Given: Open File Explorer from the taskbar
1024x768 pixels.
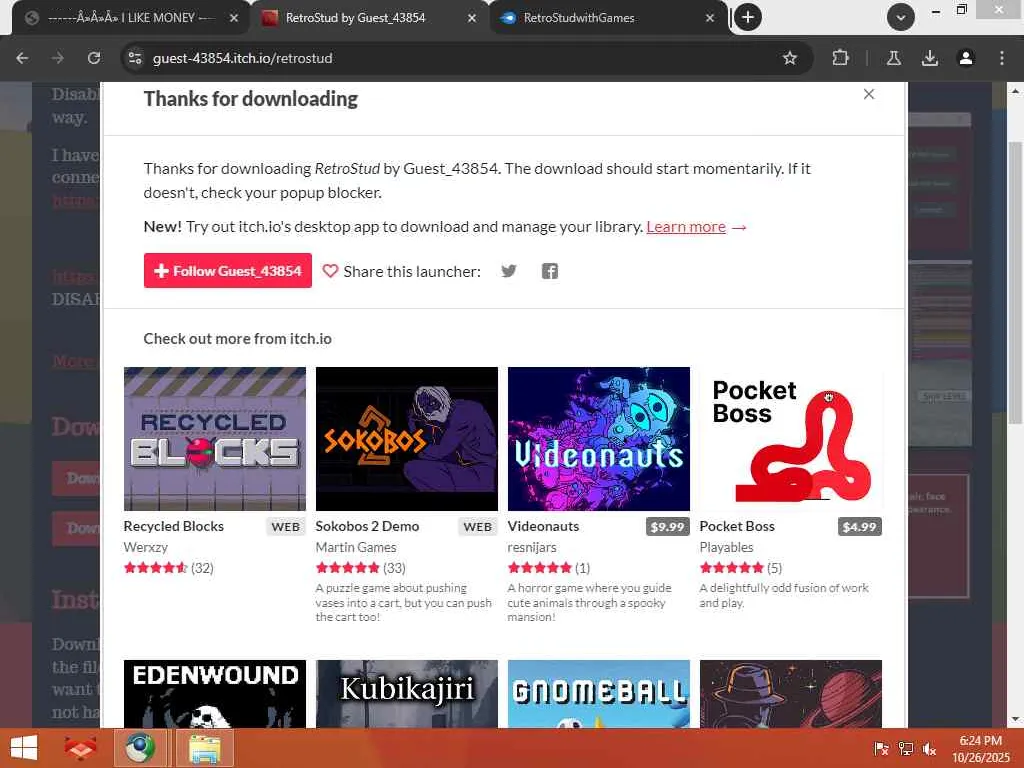Looking at the screenshot, I should point(205,748).
